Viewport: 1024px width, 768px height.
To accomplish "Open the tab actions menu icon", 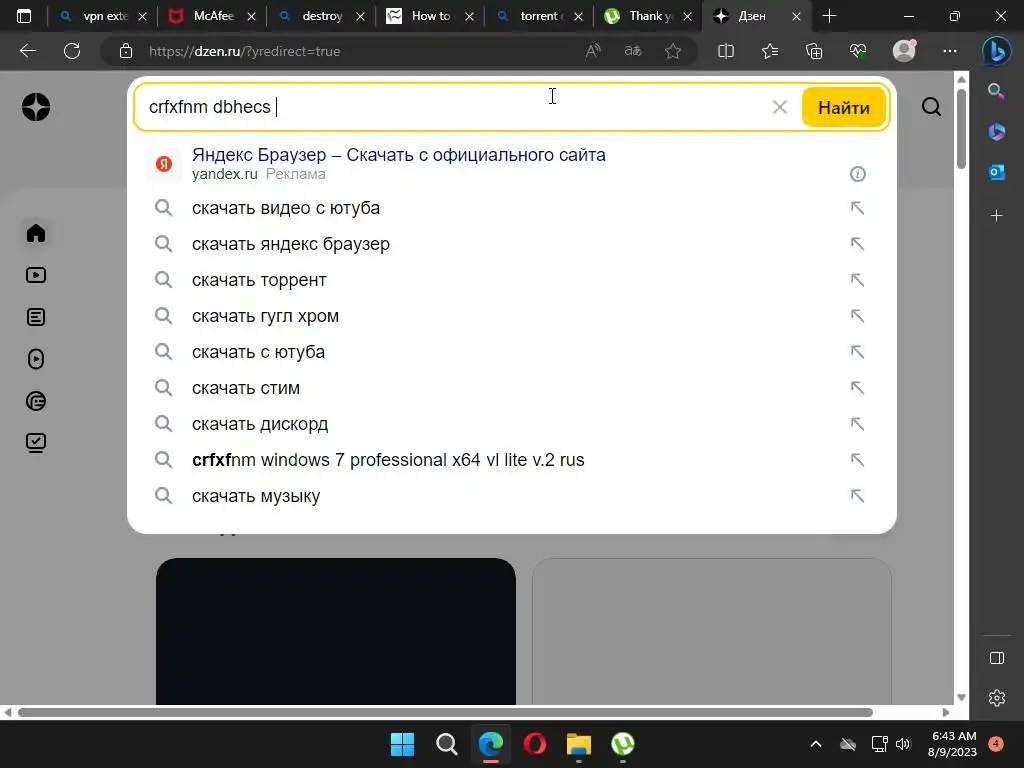I will tap(24, 16).
